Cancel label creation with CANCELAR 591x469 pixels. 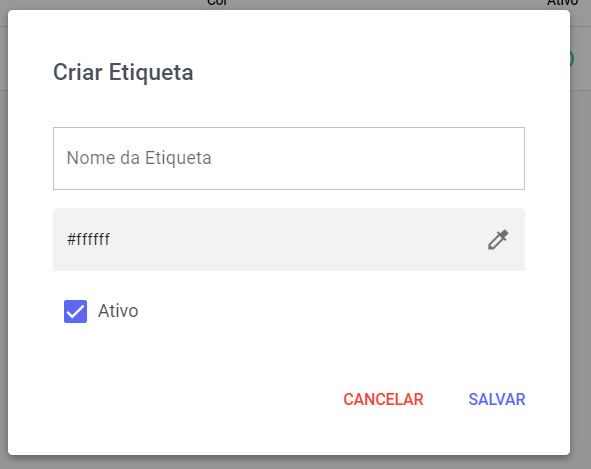[x=383, y=400]
